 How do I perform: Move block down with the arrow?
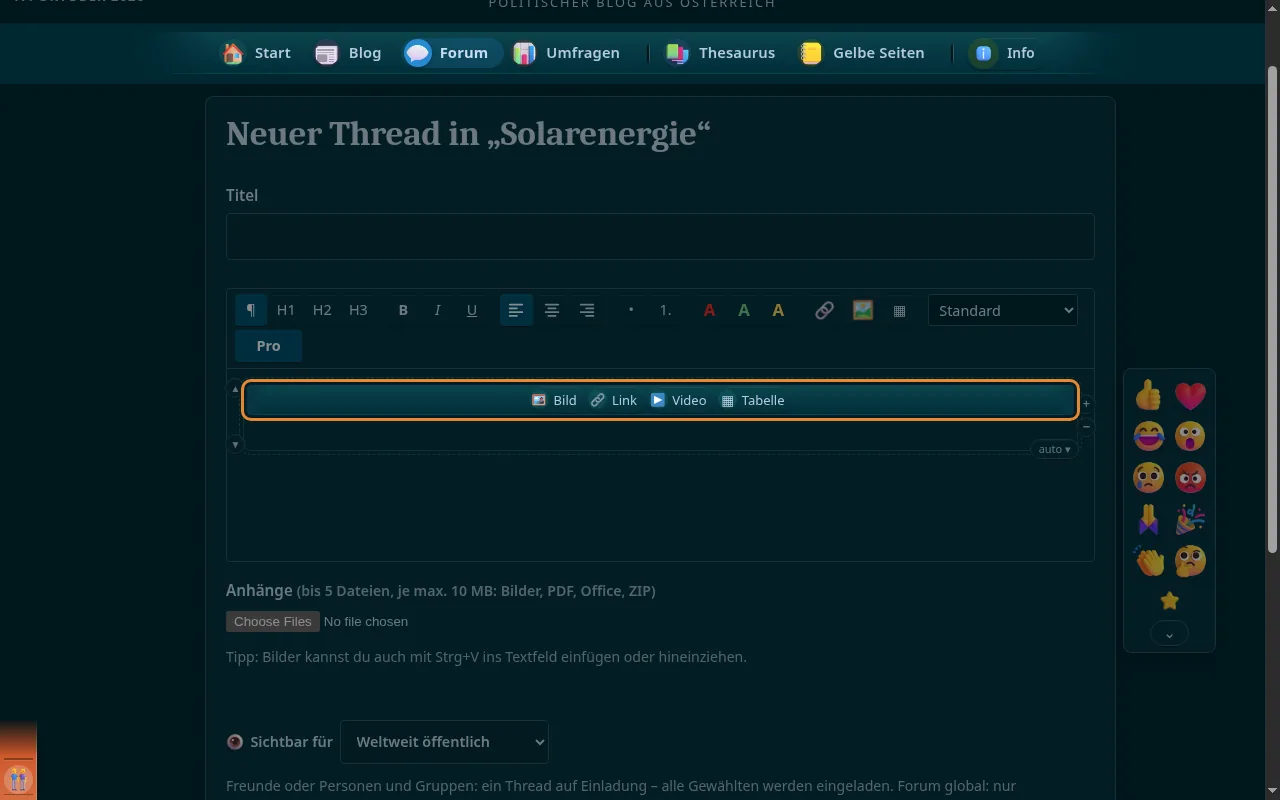click(236, 444)
